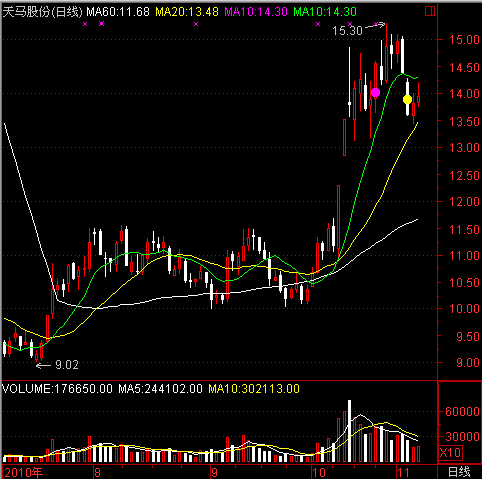482x479 pixels.
Task: Click month 11 on the time axis
Action: (x=403, y=472)
